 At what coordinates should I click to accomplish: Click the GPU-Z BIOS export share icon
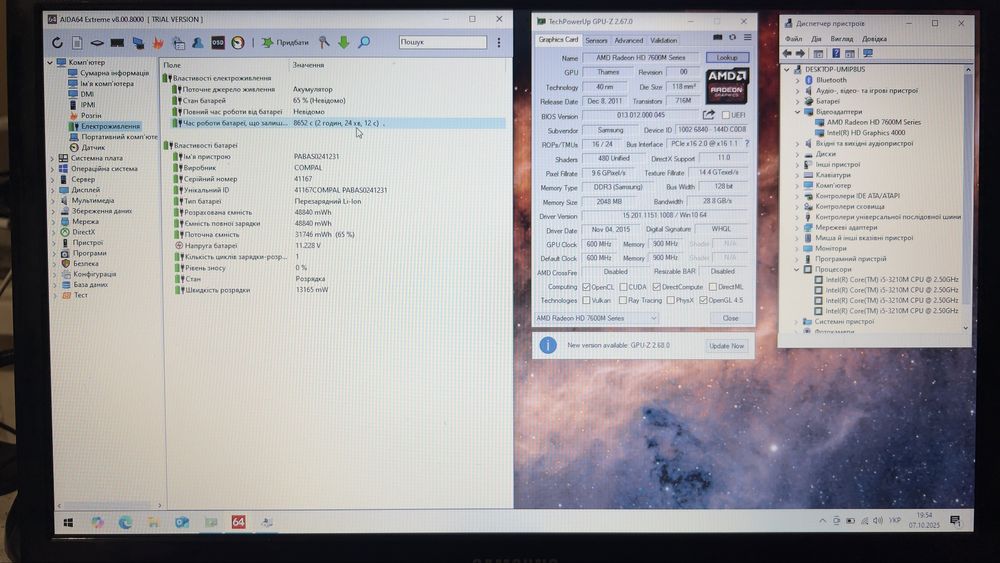[x=709, y=115]
